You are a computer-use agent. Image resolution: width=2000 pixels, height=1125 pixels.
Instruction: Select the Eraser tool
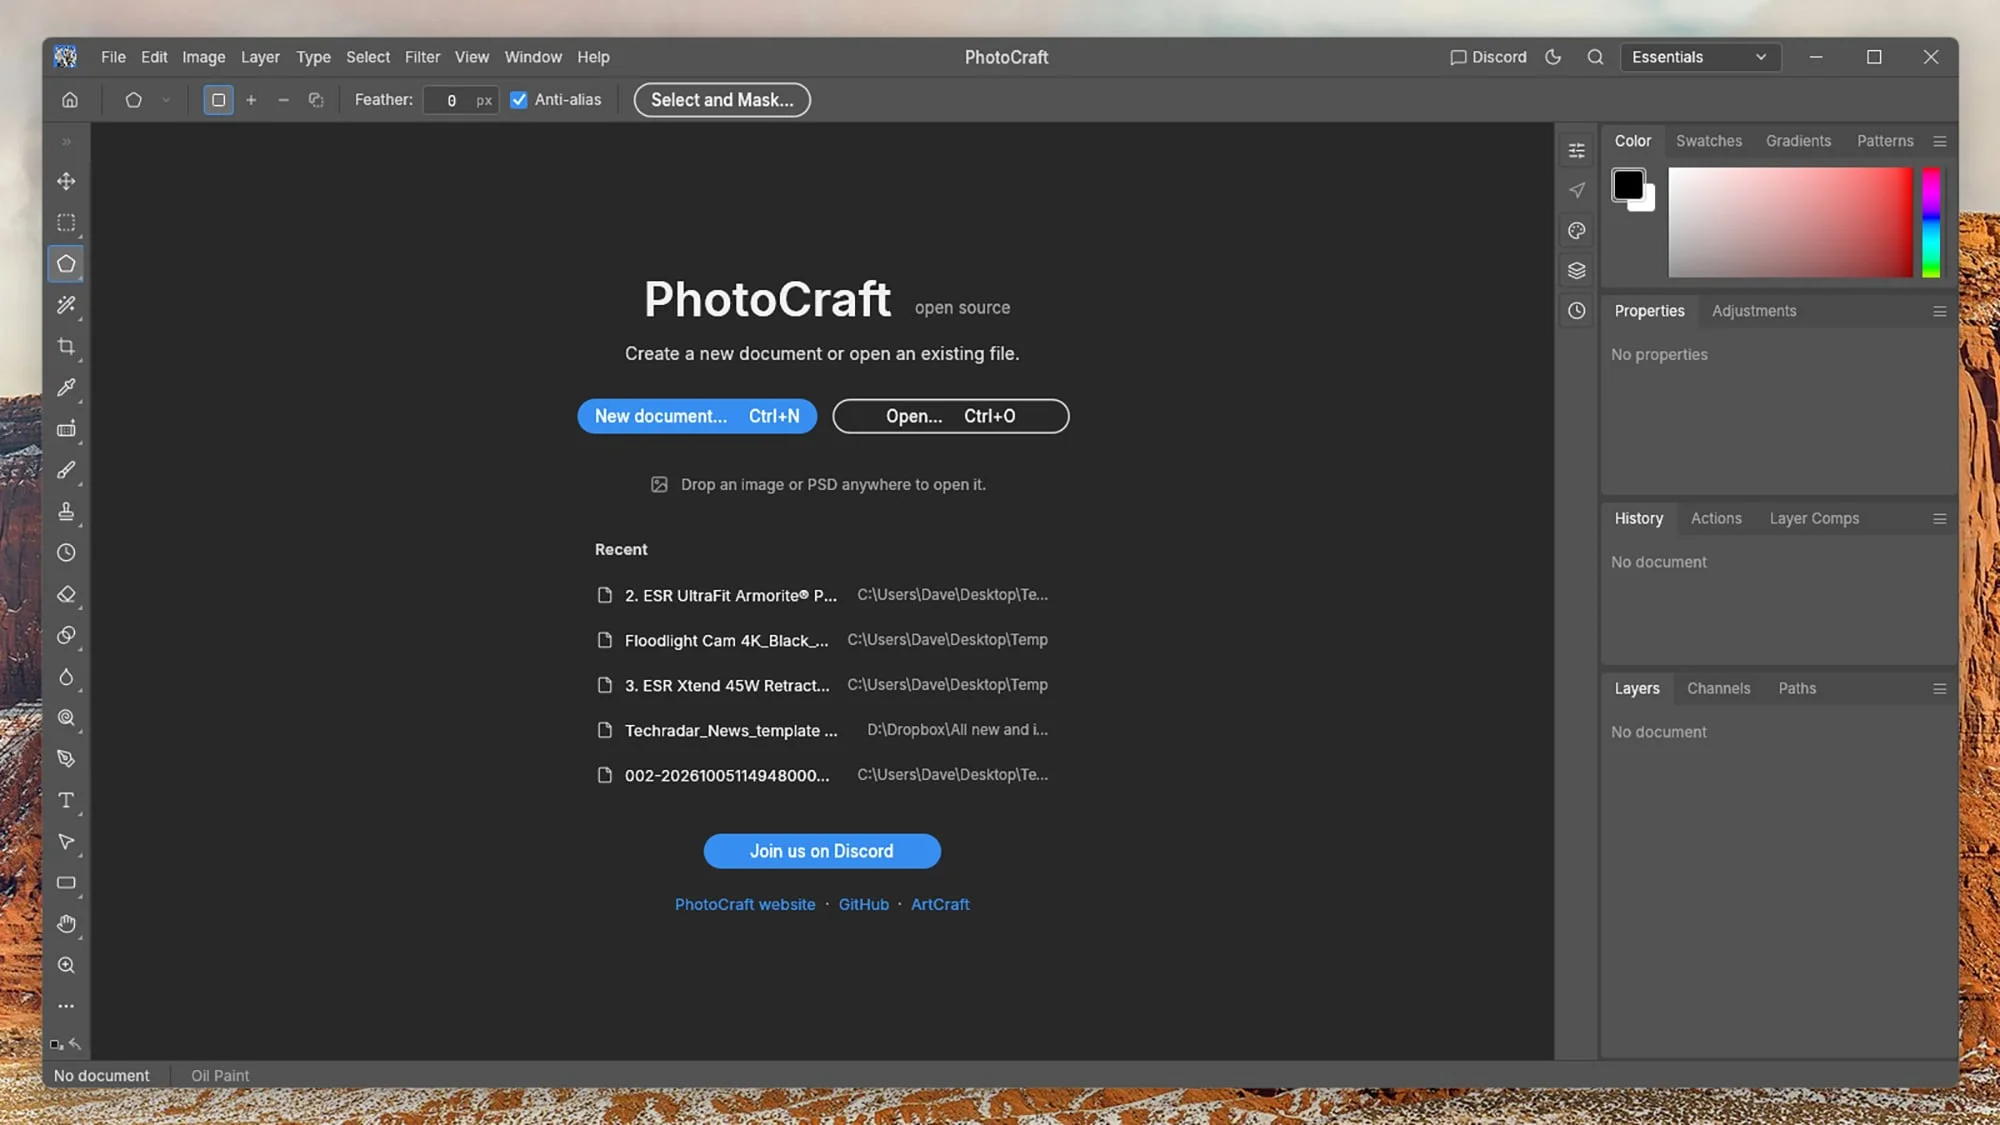[66, 594]
